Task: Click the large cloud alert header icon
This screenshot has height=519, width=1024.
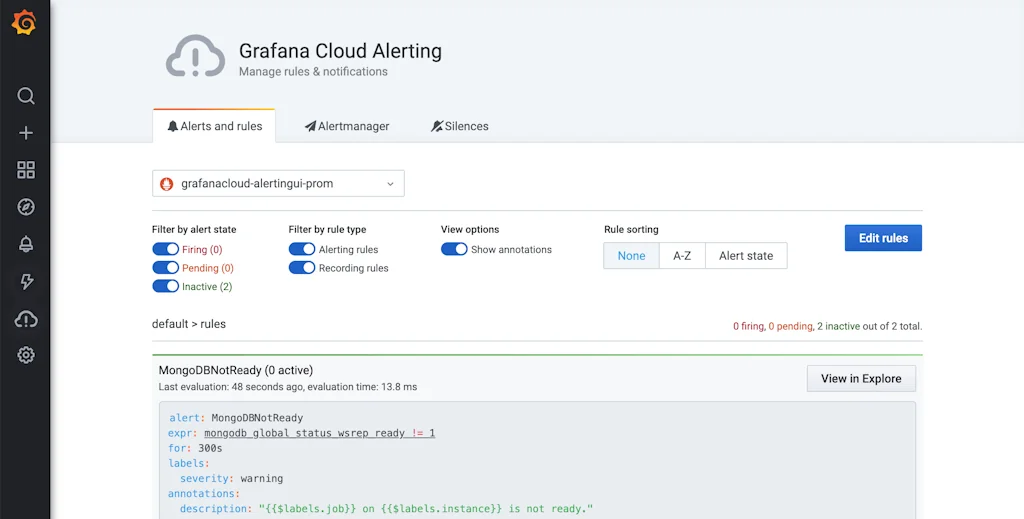Action: coord(195,57)
